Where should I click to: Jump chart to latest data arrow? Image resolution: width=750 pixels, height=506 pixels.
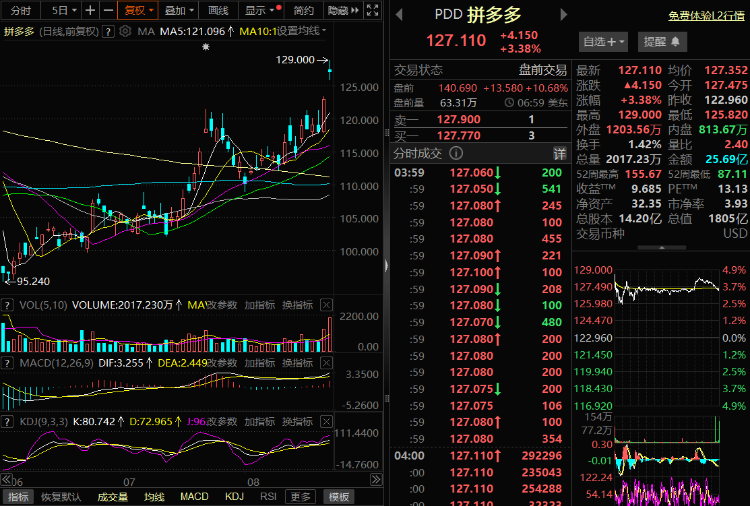click(x=376, y=479)
